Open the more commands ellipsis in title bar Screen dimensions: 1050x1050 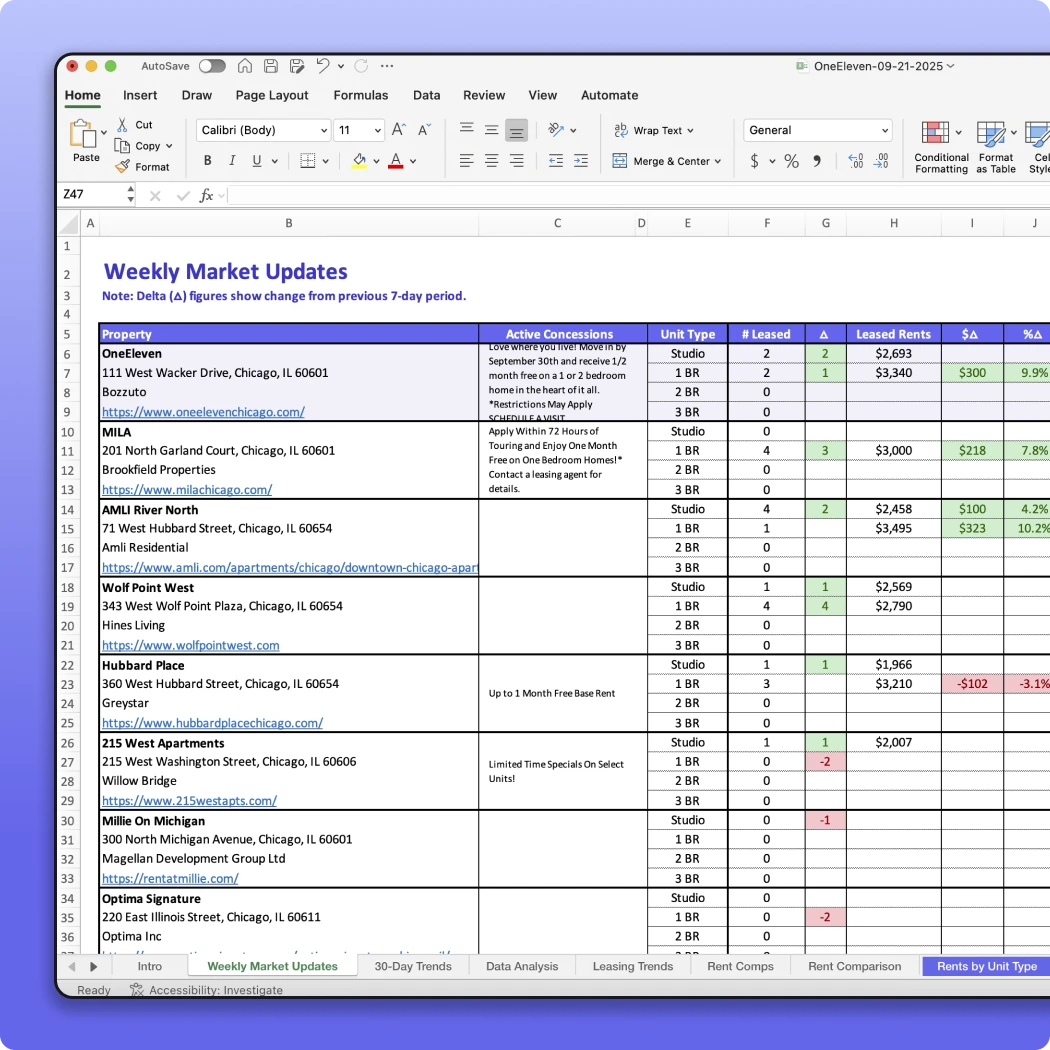387,66
